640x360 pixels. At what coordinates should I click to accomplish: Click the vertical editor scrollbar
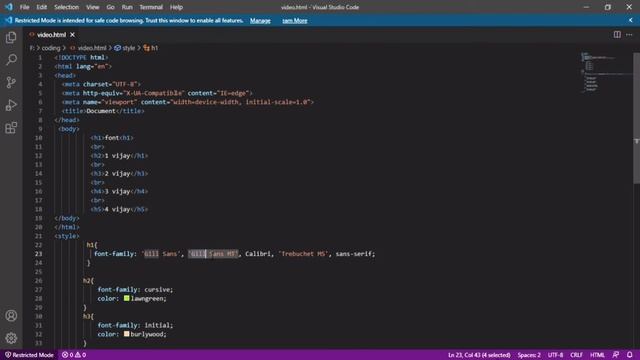tap(636, 118)
